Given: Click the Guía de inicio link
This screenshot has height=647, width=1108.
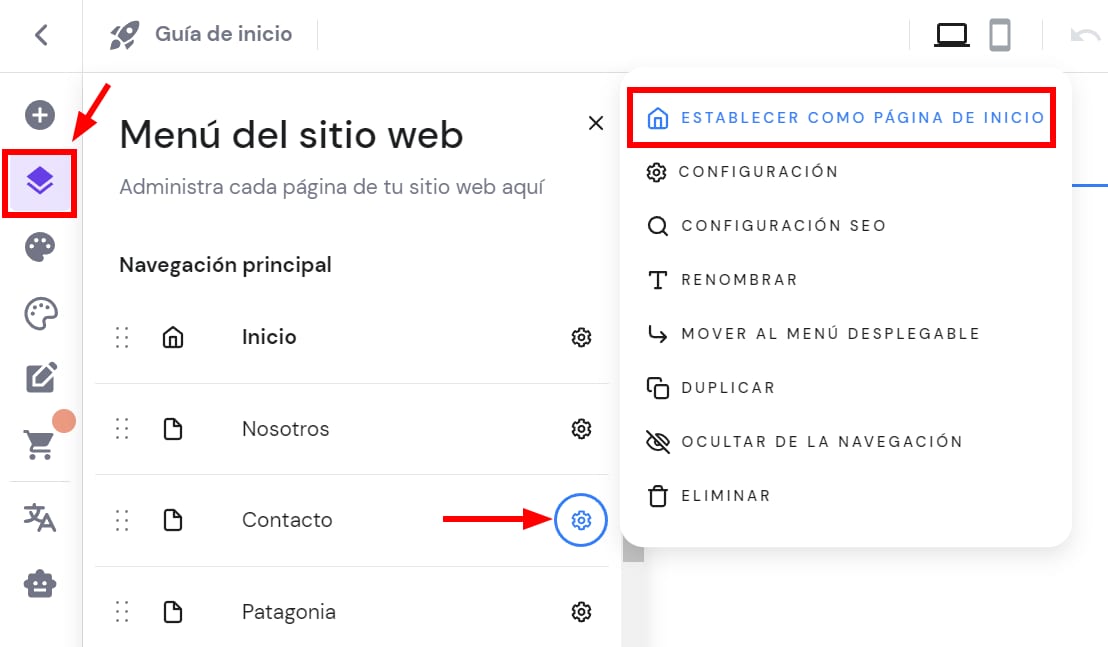Looking at the screenshot, I should point(223,35).
